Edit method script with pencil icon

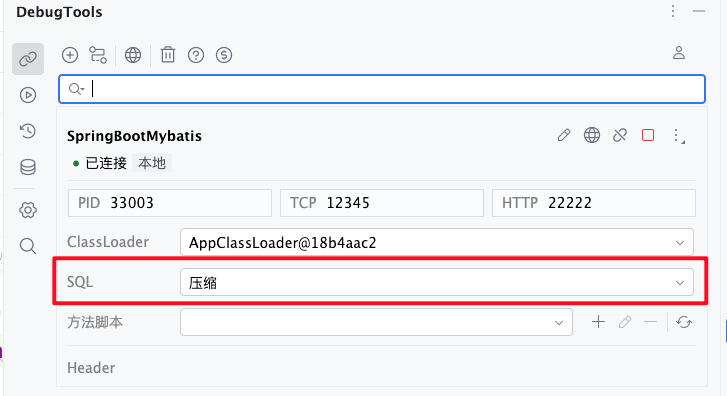(625, 322)
